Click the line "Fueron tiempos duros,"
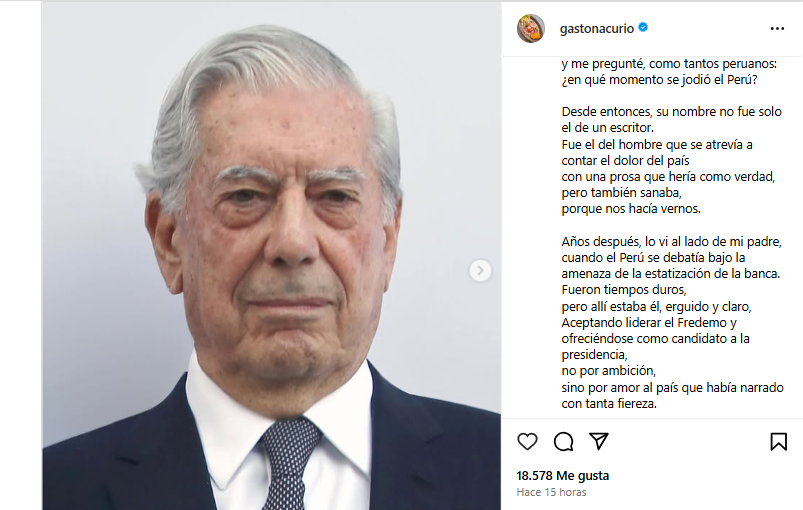The width and height of the screenshot is (803, 510). point(624,290)
